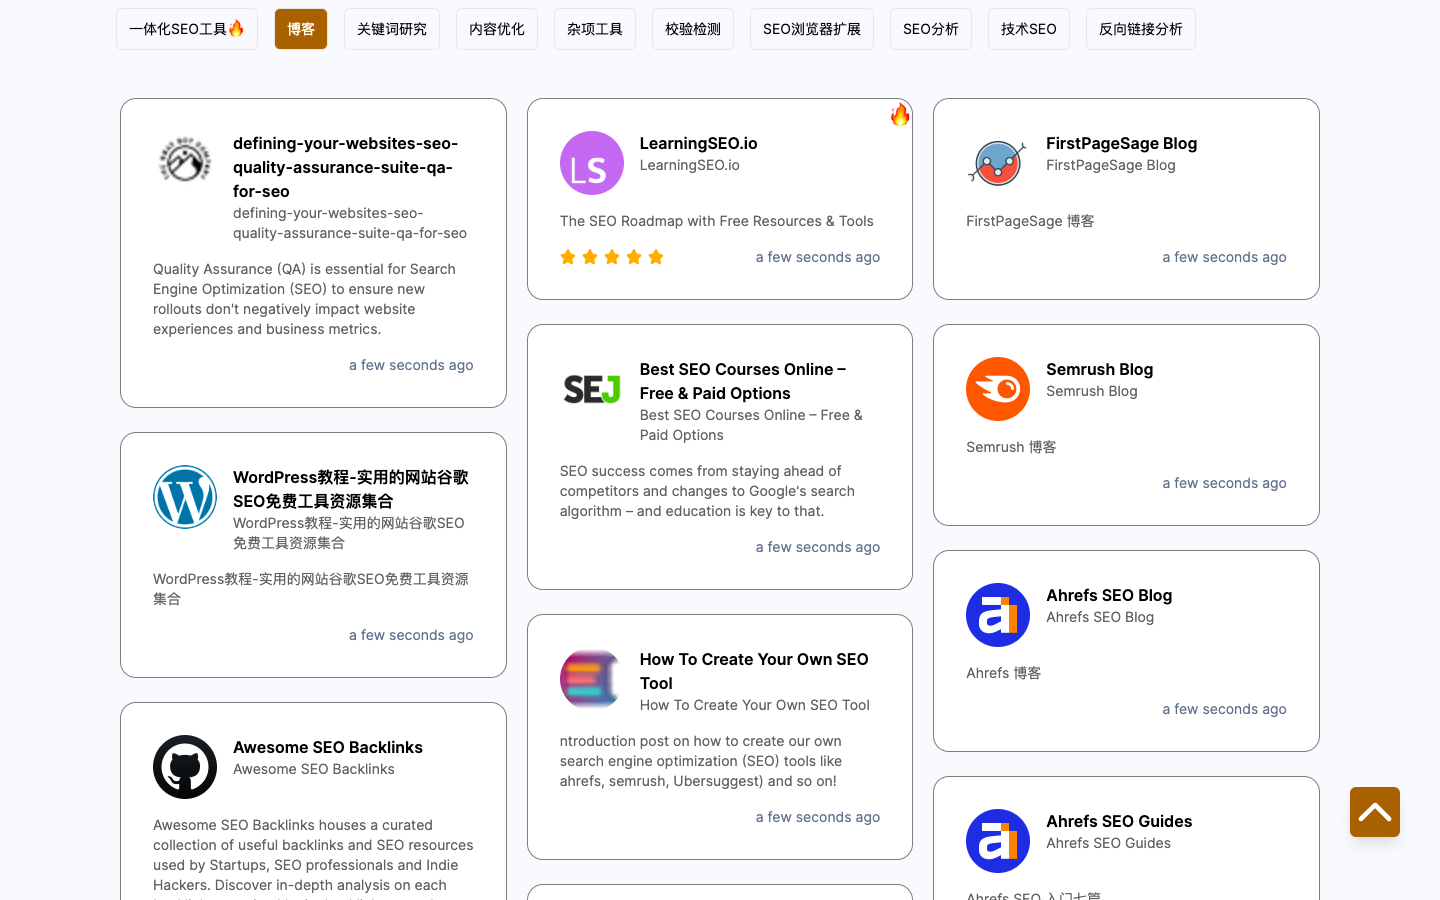Click the Semrush orange logo icon
Viewport: 1440px width, 900px height.
click(997, 389)
